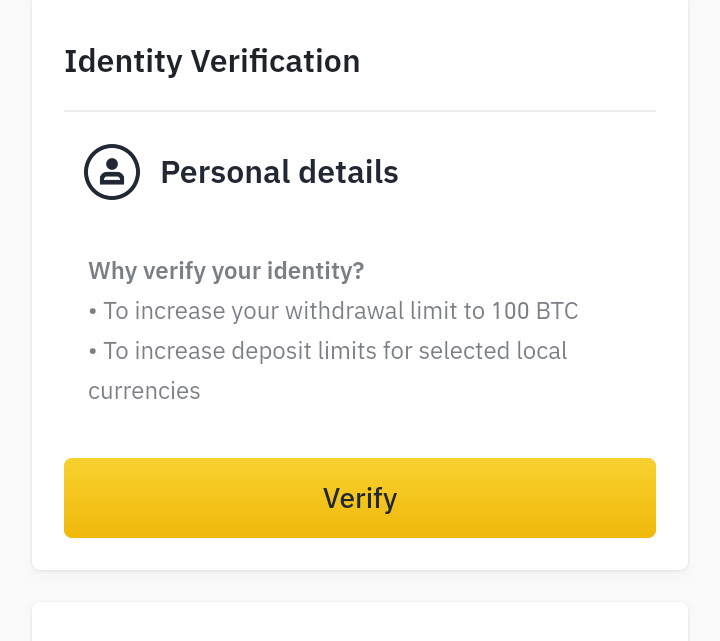Click the "Why verify your identity?" question

point(226,271)
